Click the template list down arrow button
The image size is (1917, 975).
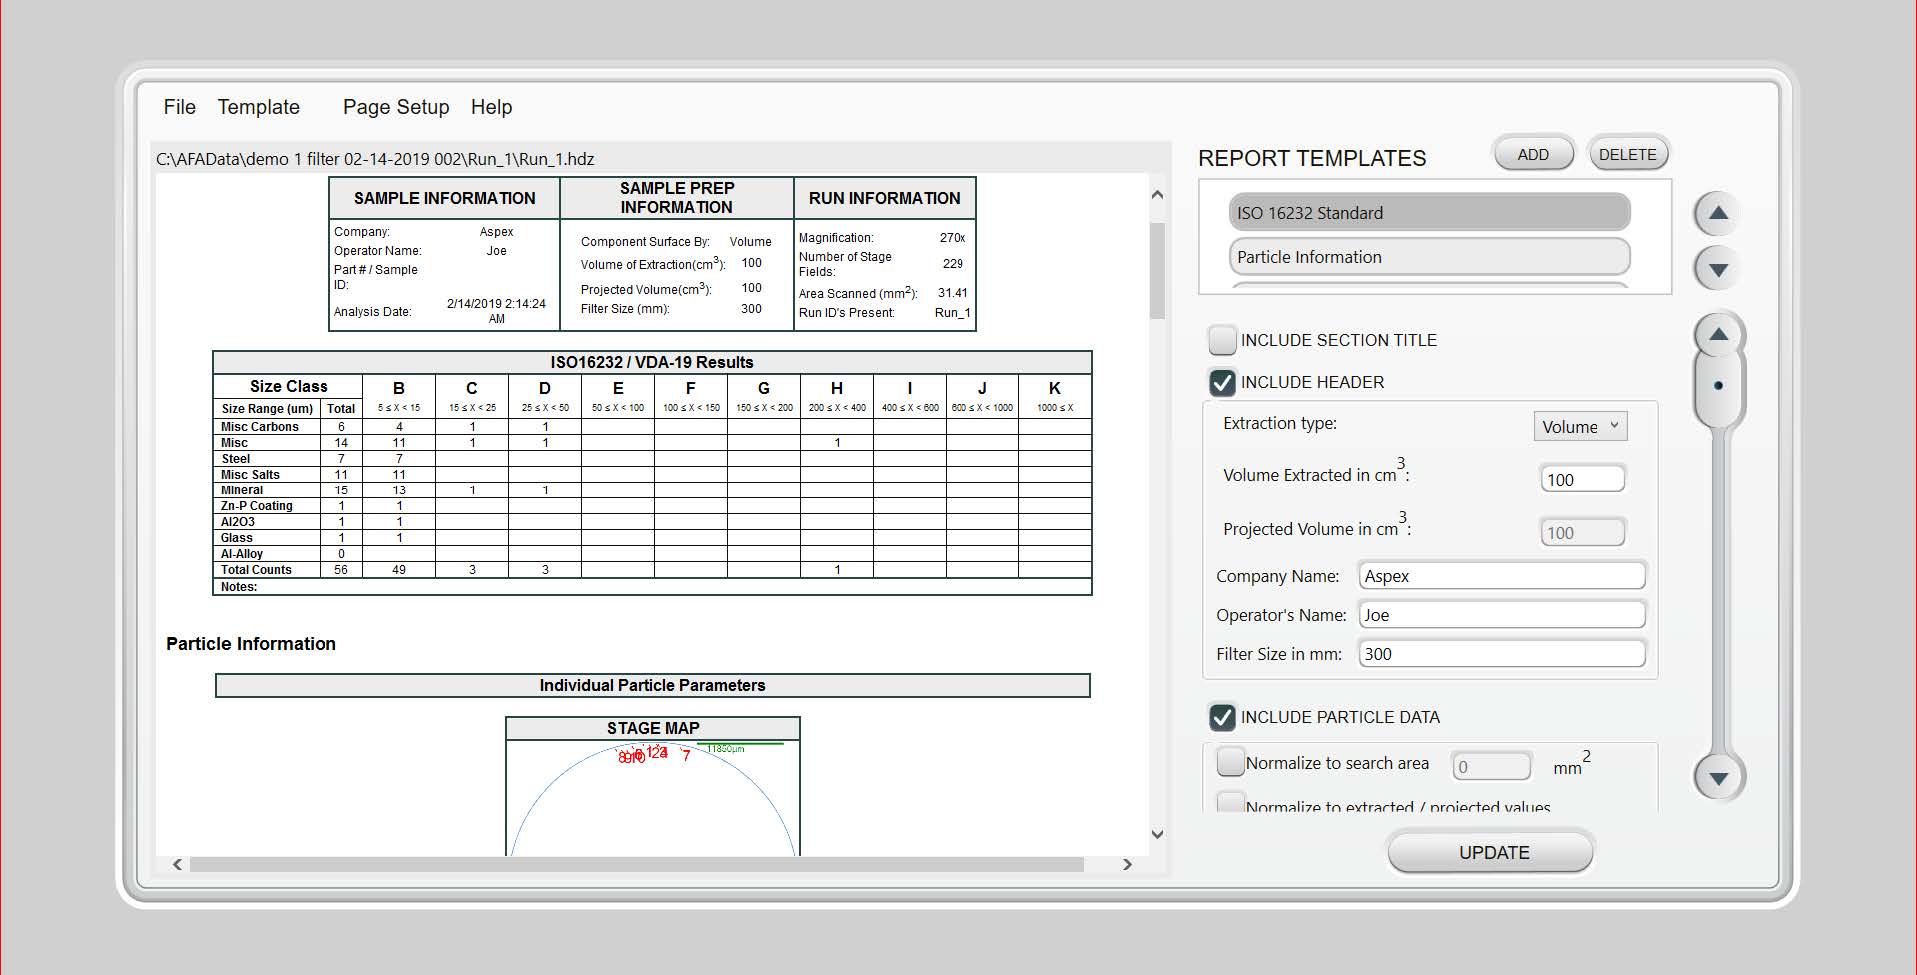pos(1718,270)
